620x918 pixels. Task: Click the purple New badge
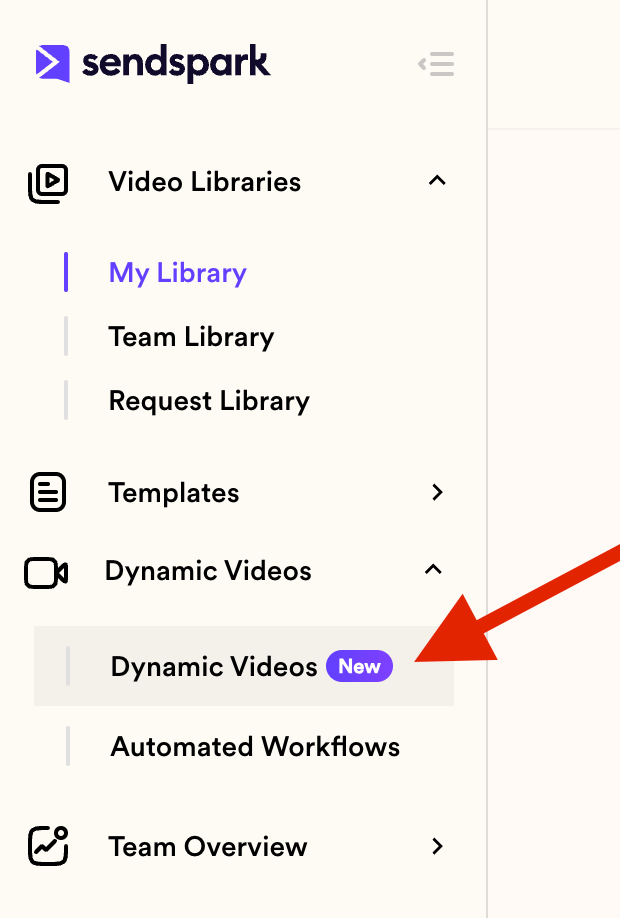359,666
